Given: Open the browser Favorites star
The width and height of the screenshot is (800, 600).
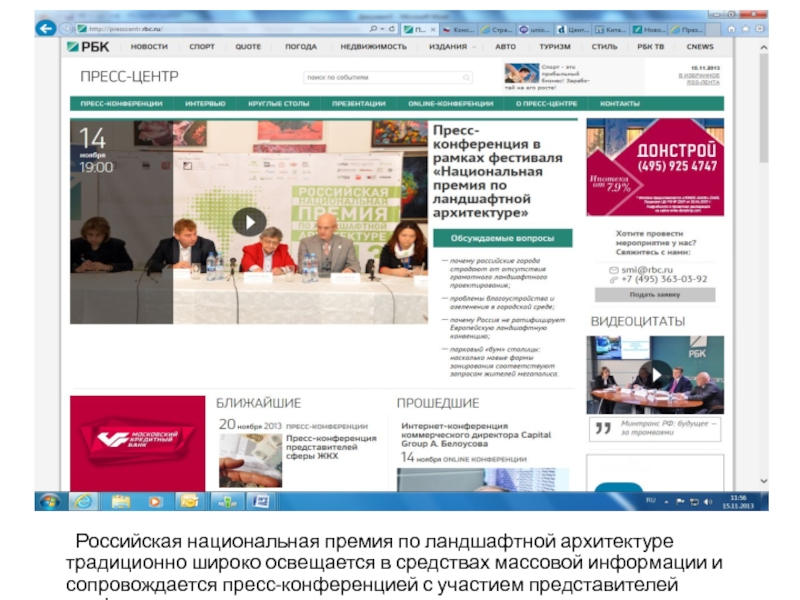Looking at the screenshot, I should coord(745,29).
